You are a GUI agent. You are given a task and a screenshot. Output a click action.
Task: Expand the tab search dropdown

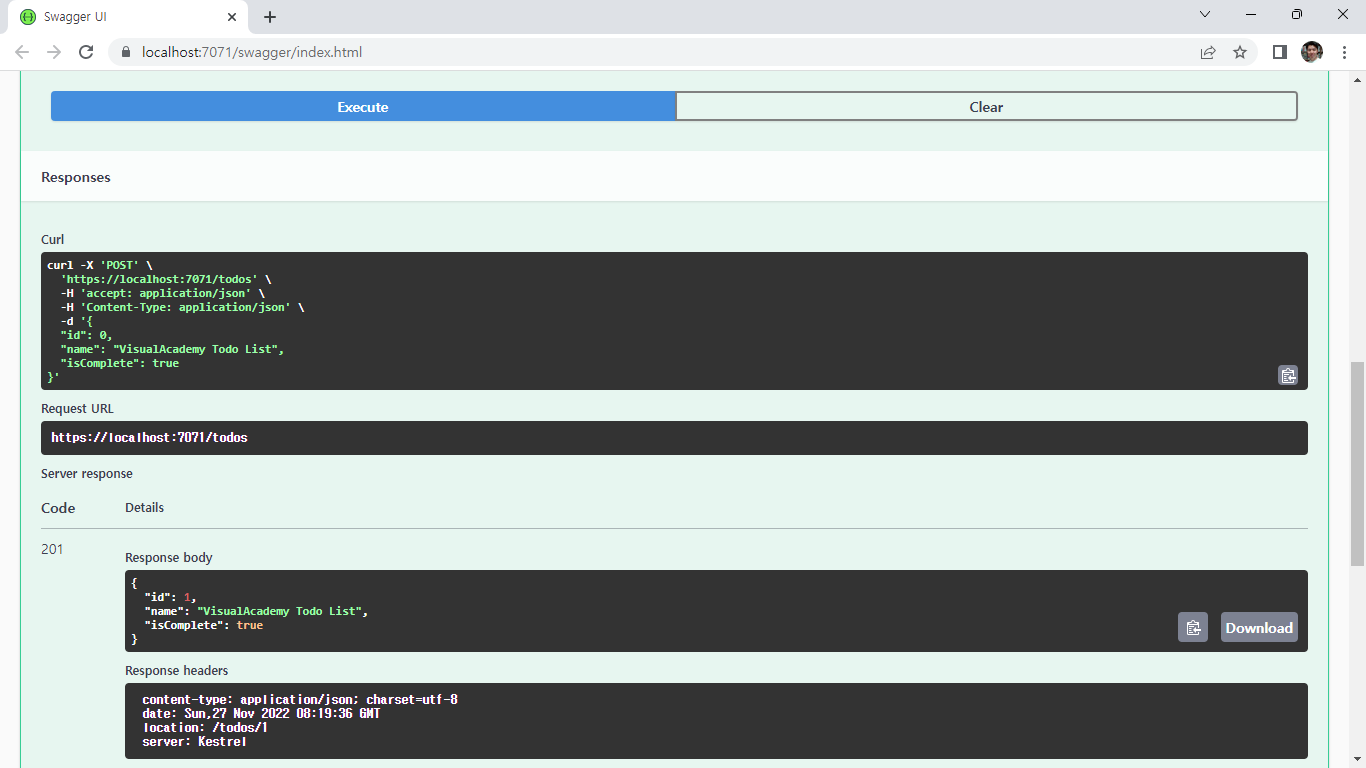[1205, 15]
